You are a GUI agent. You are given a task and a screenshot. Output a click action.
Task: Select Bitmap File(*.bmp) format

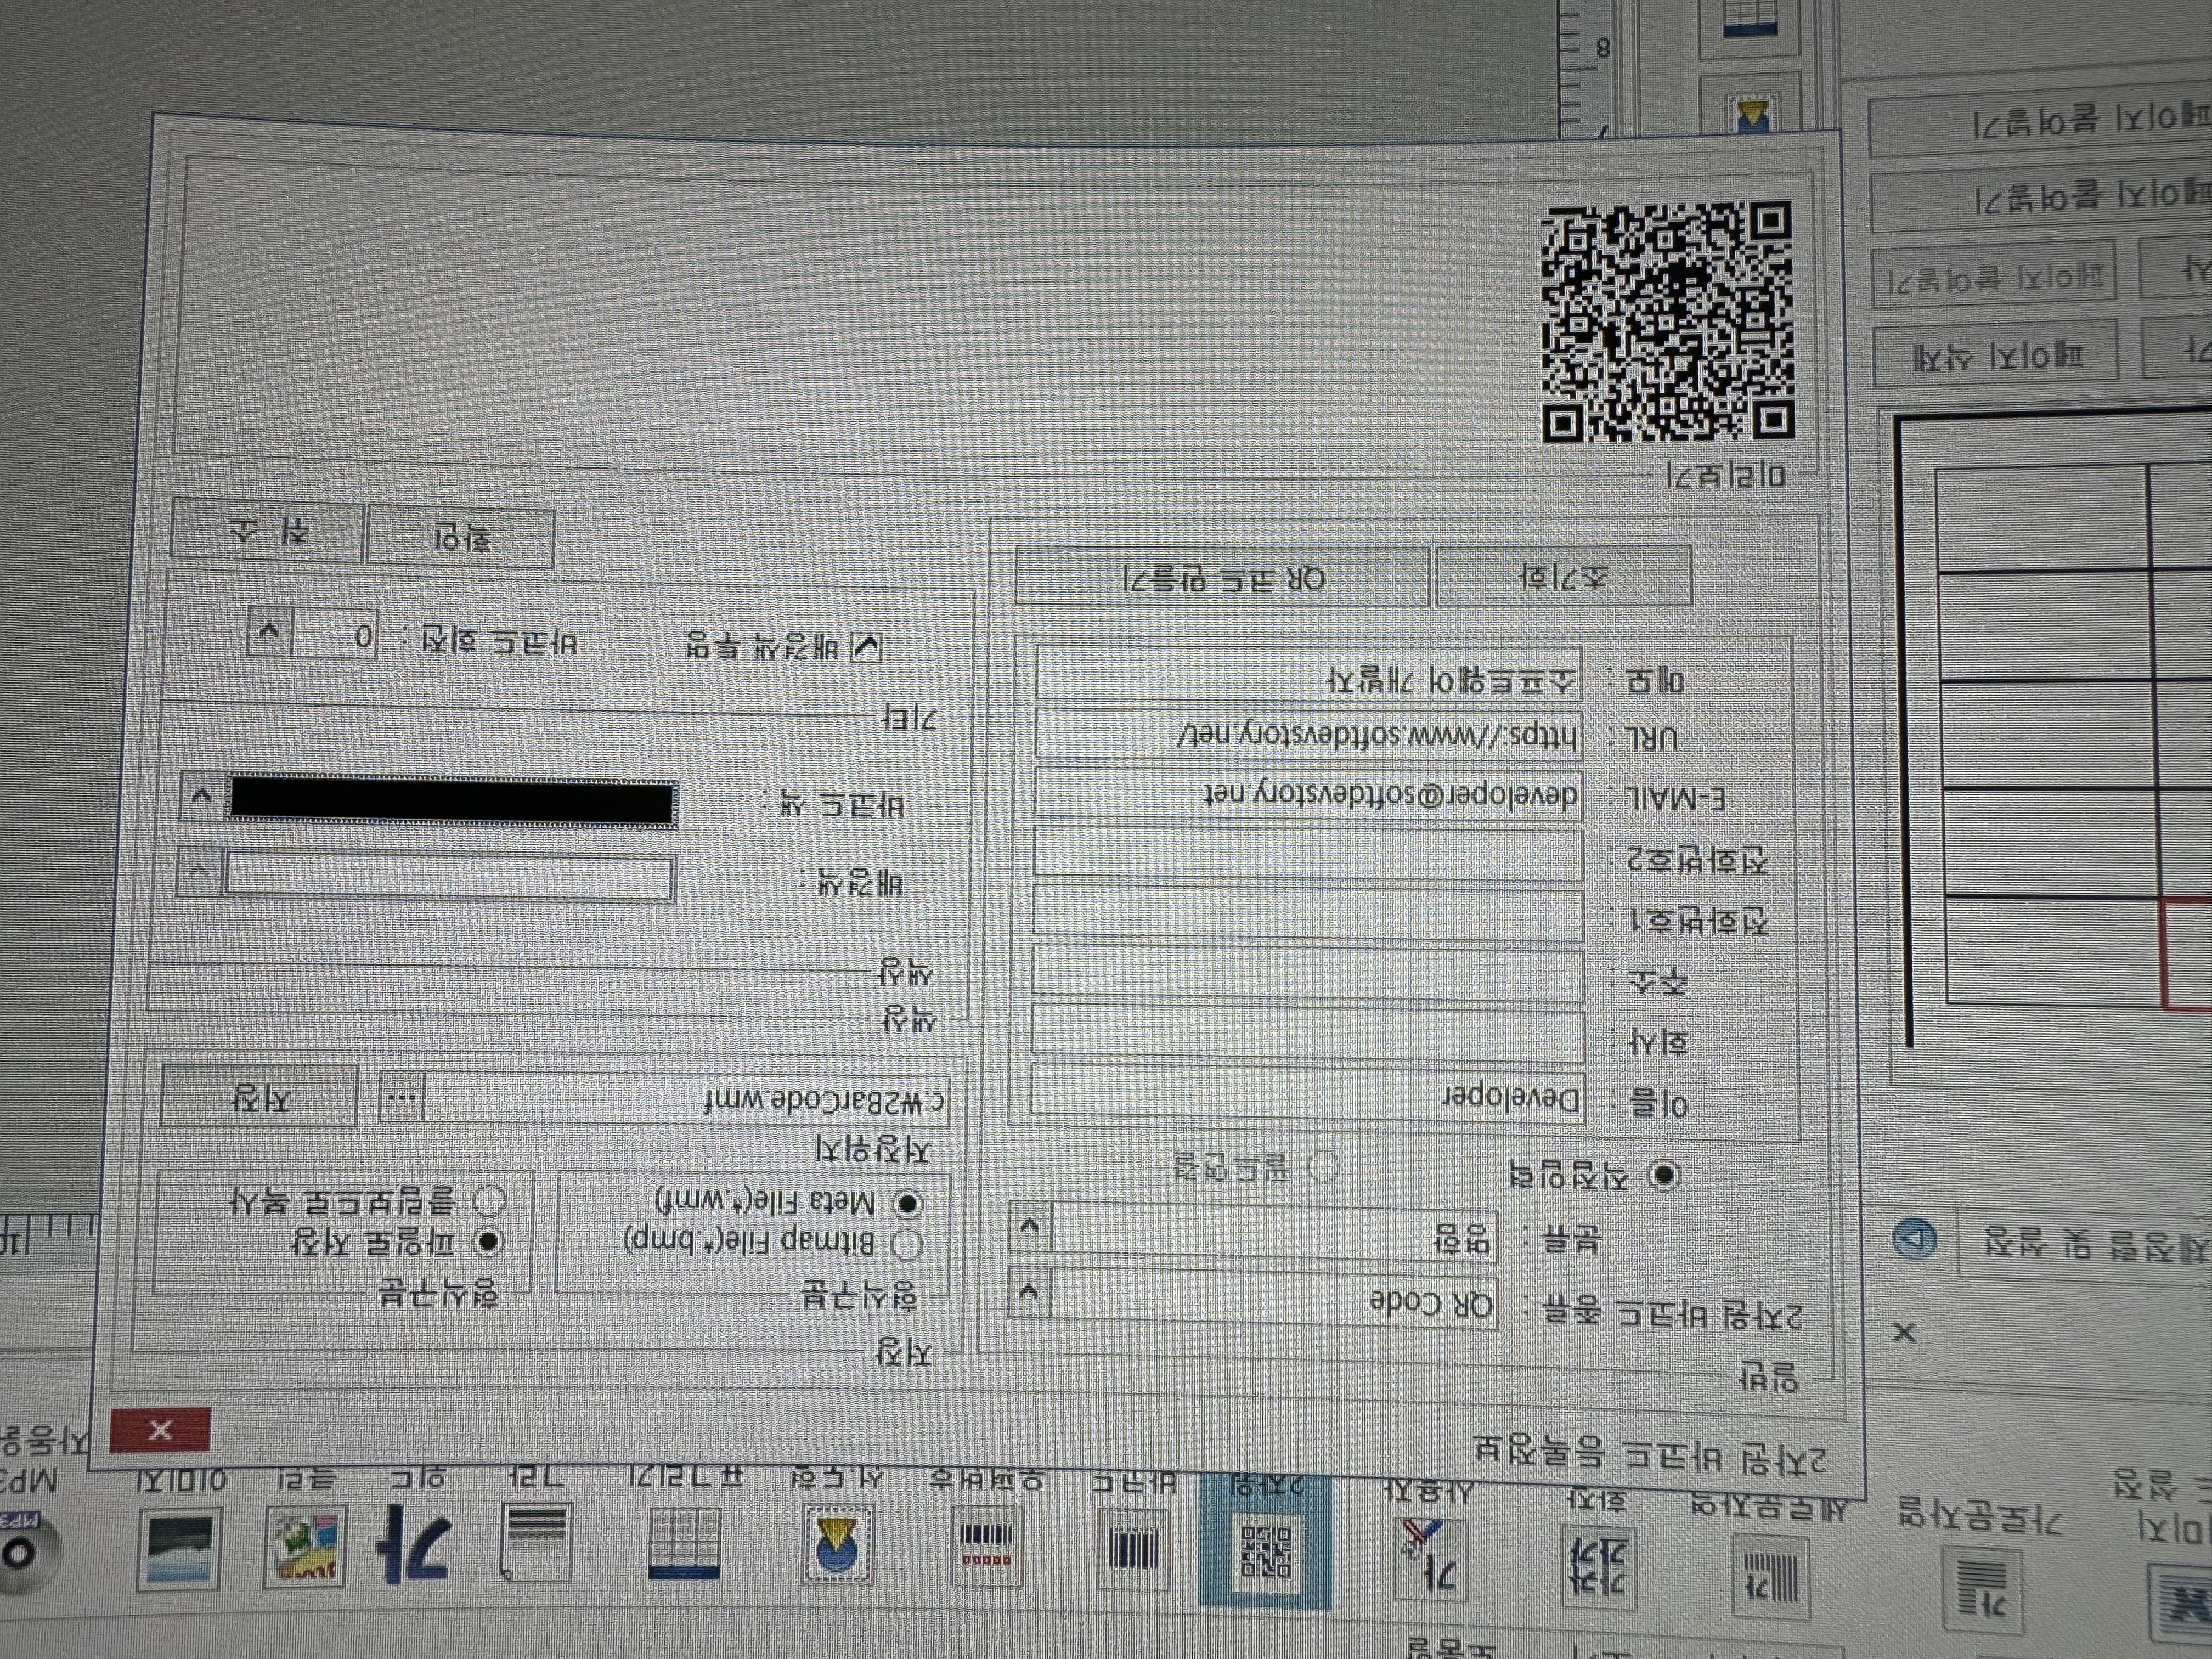[907, 1245]
